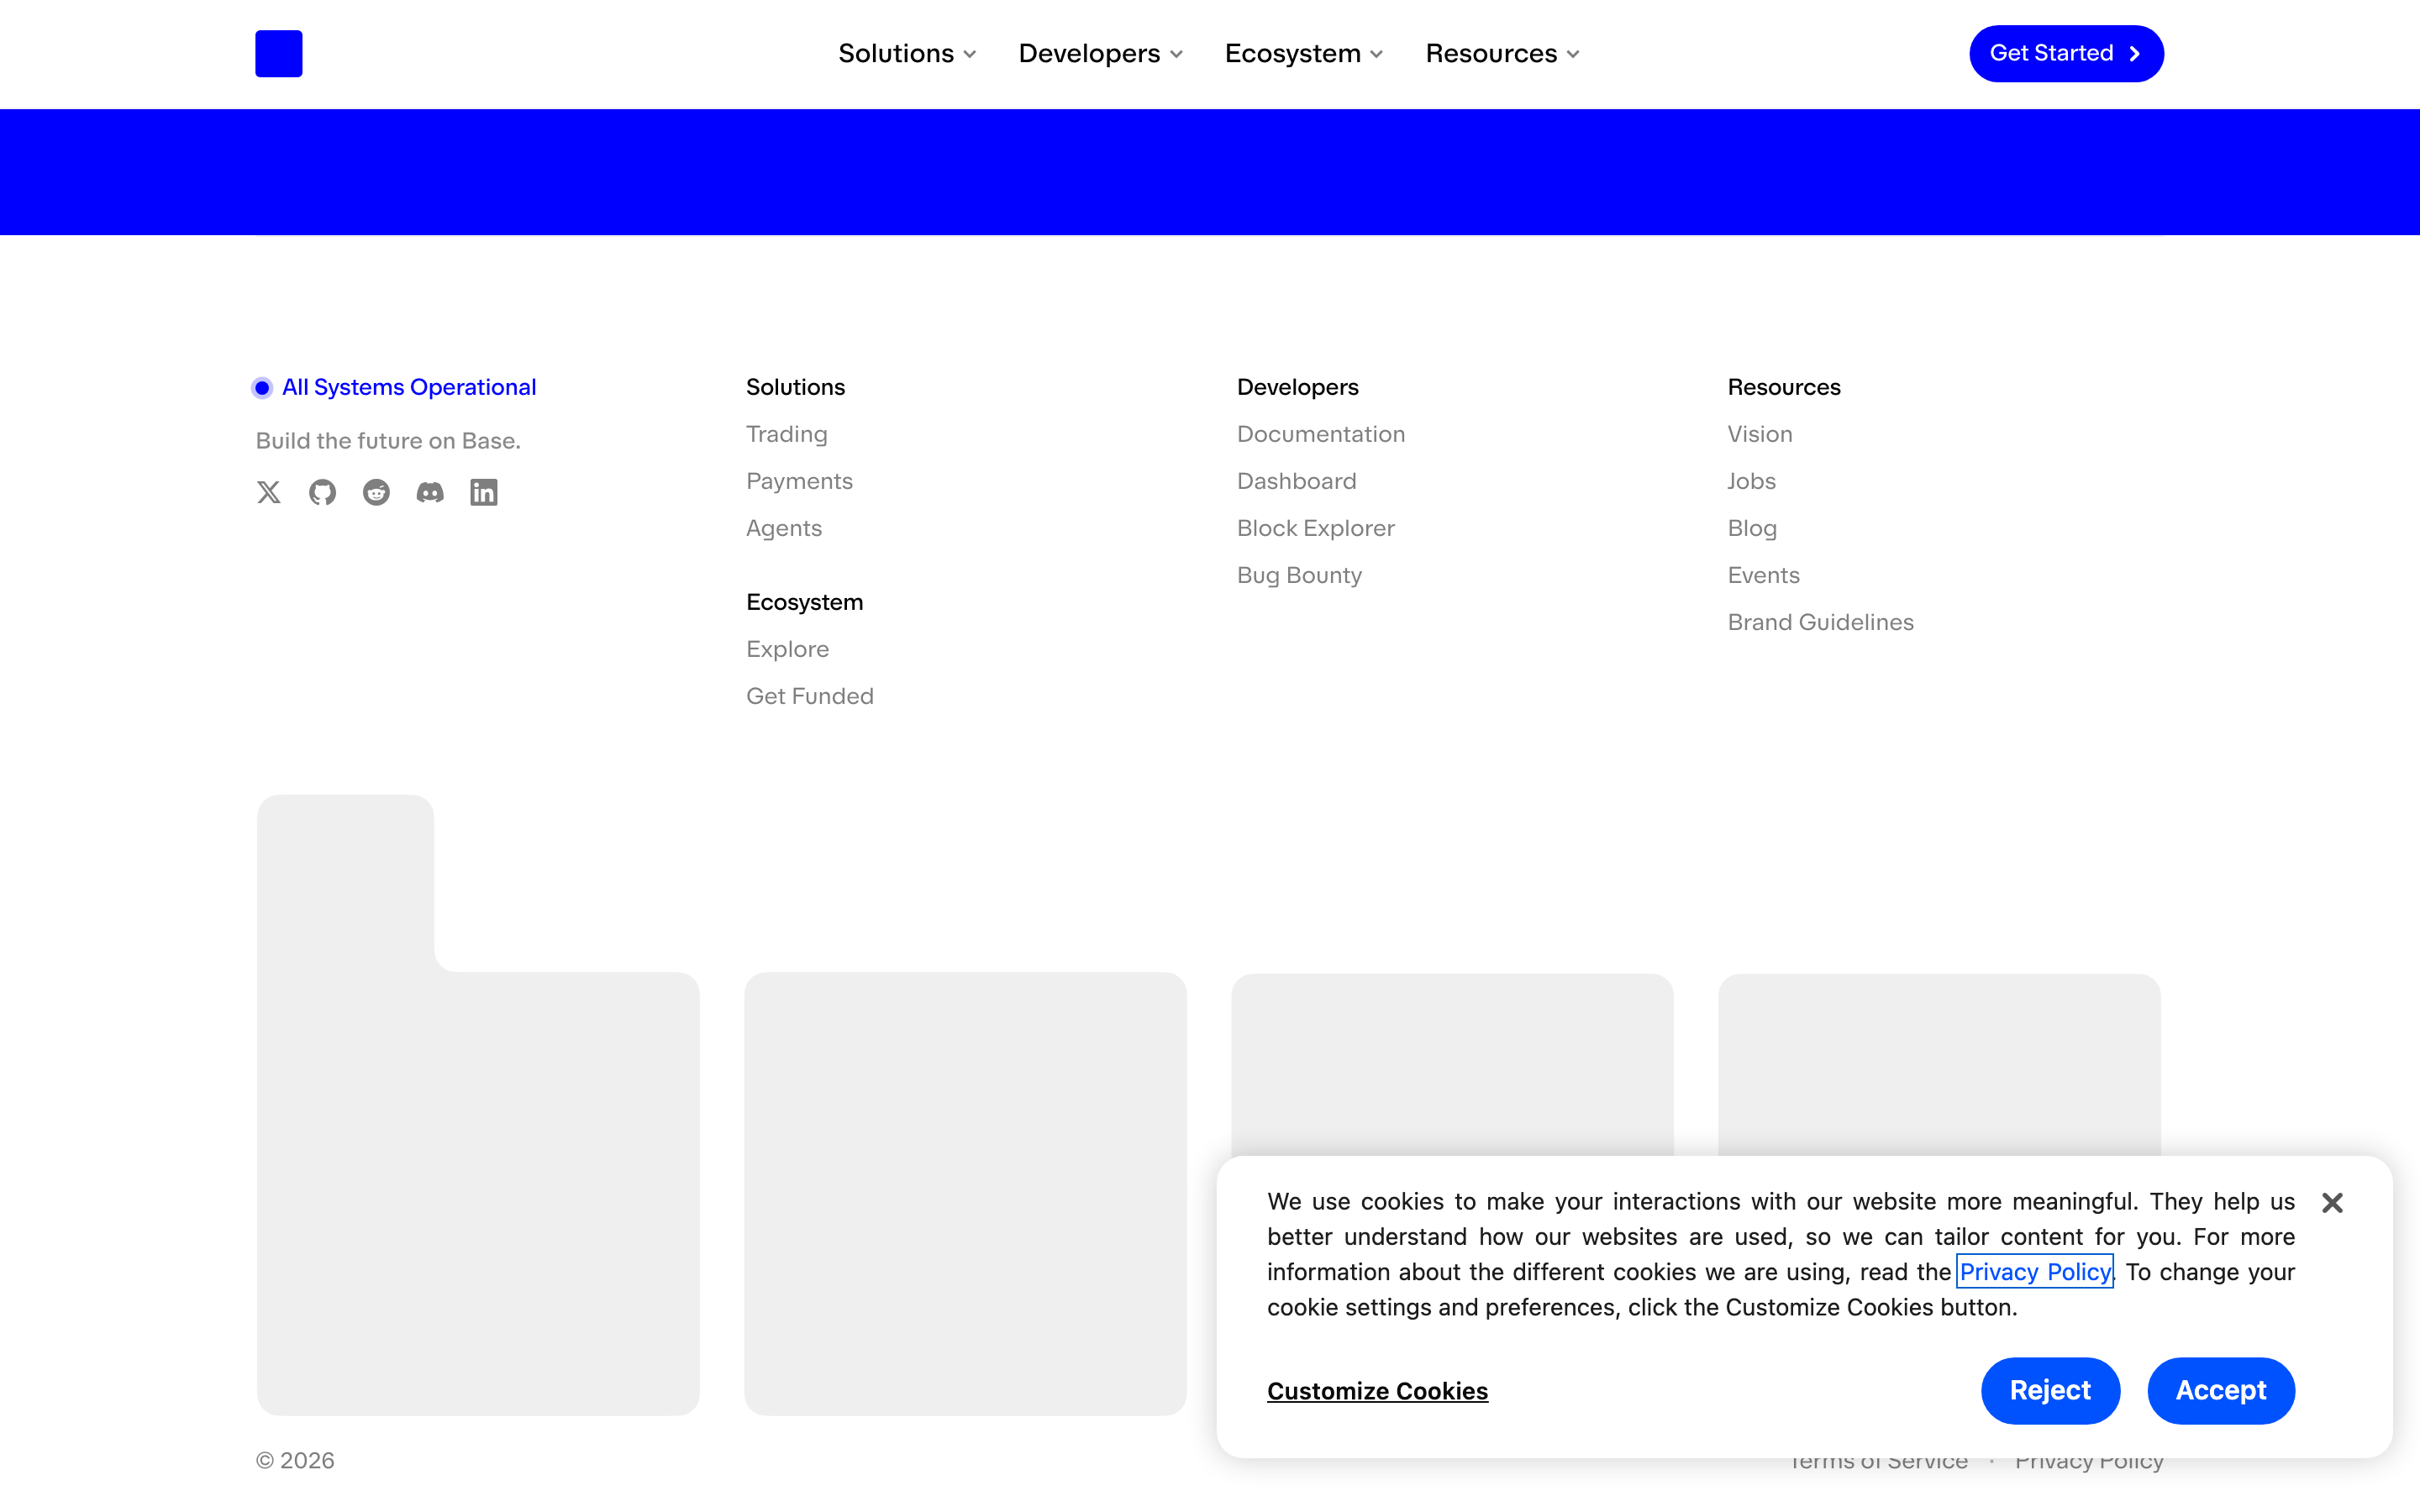Image resolution: width=2420 pixels, height=1512 pixels.
Task: Open the Brand Guidelines footer link
Action: tap(1820, 622)
